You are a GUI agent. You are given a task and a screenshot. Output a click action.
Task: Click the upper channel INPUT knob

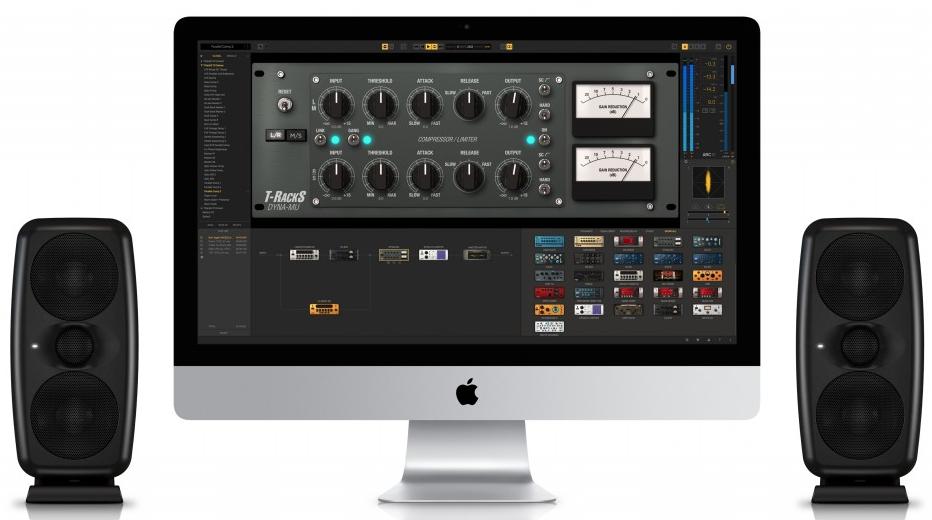(336, 105)
